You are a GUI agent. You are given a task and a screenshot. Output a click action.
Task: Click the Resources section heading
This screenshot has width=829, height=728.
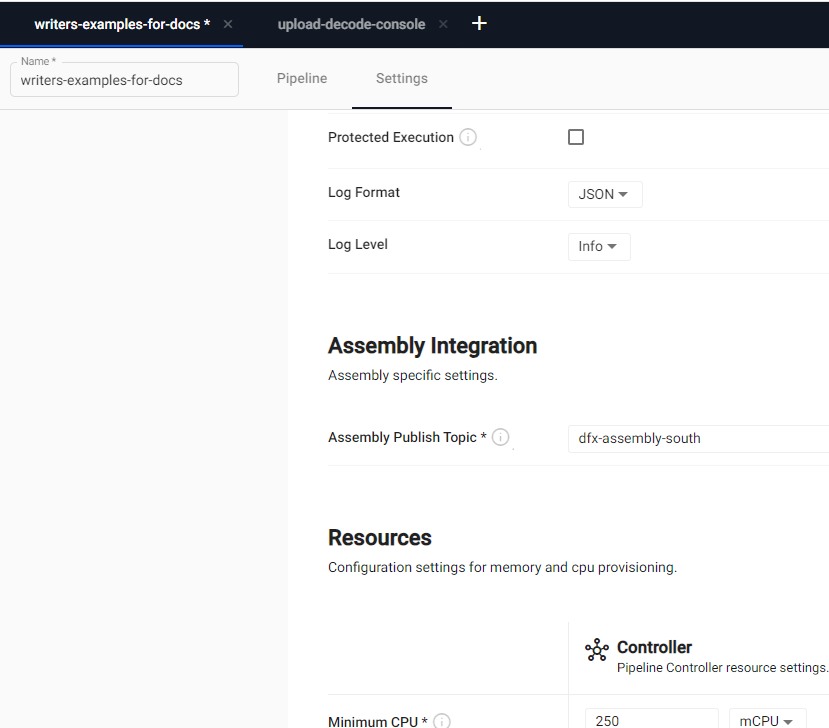point(380,538)
